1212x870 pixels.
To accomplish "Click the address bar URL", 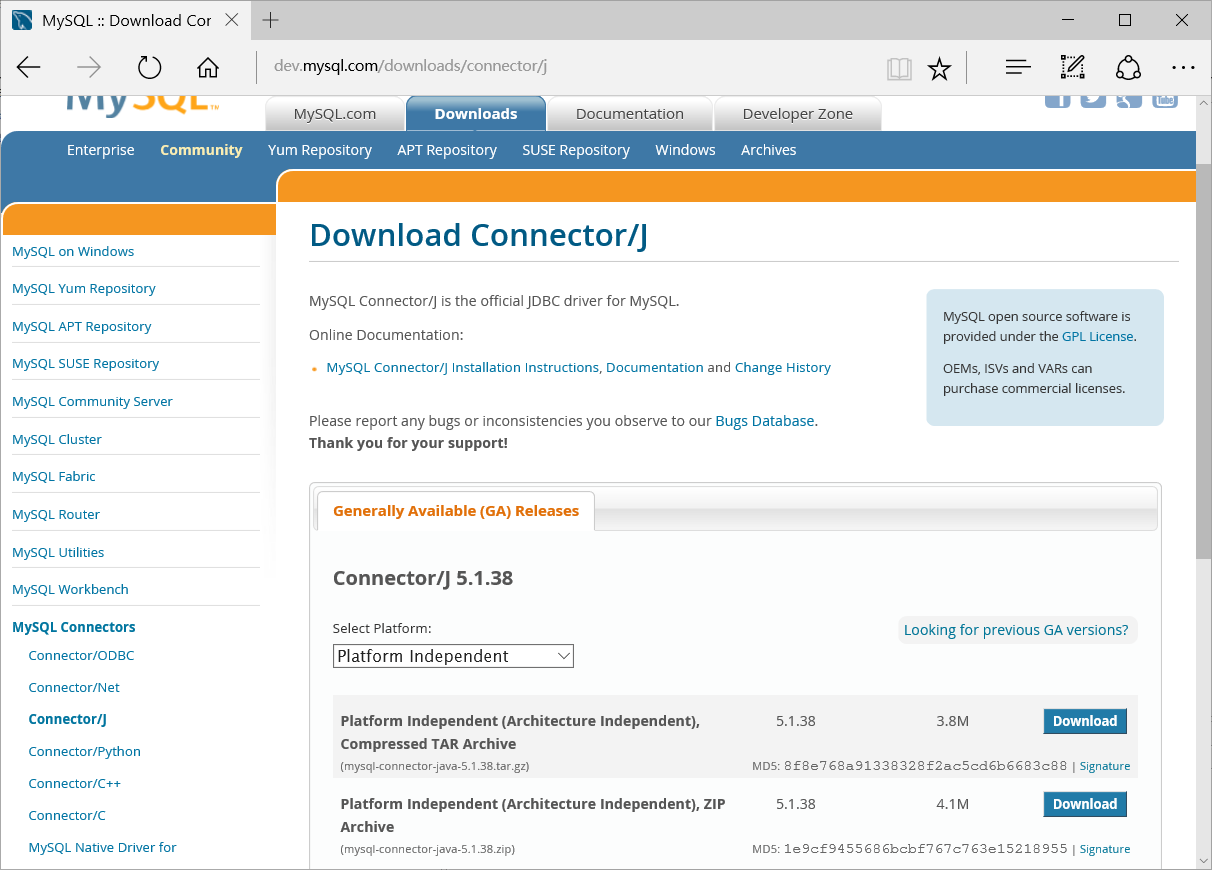I will 411,67.
